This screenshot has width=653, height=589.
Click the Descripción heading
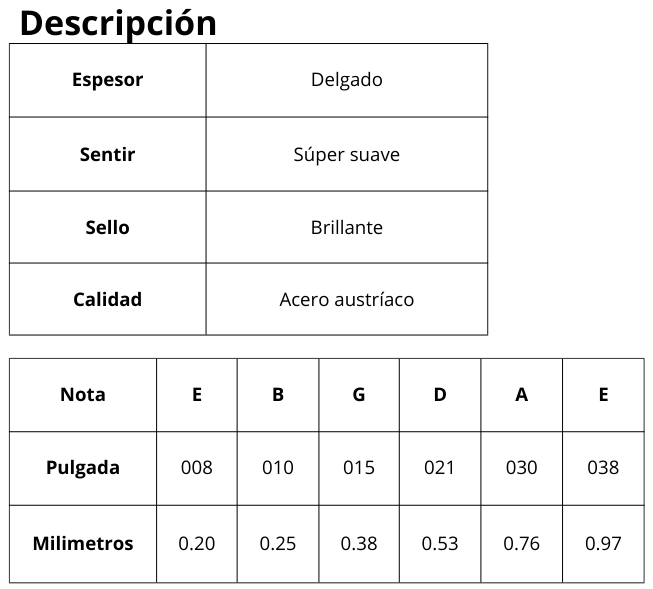click(118, 23)
